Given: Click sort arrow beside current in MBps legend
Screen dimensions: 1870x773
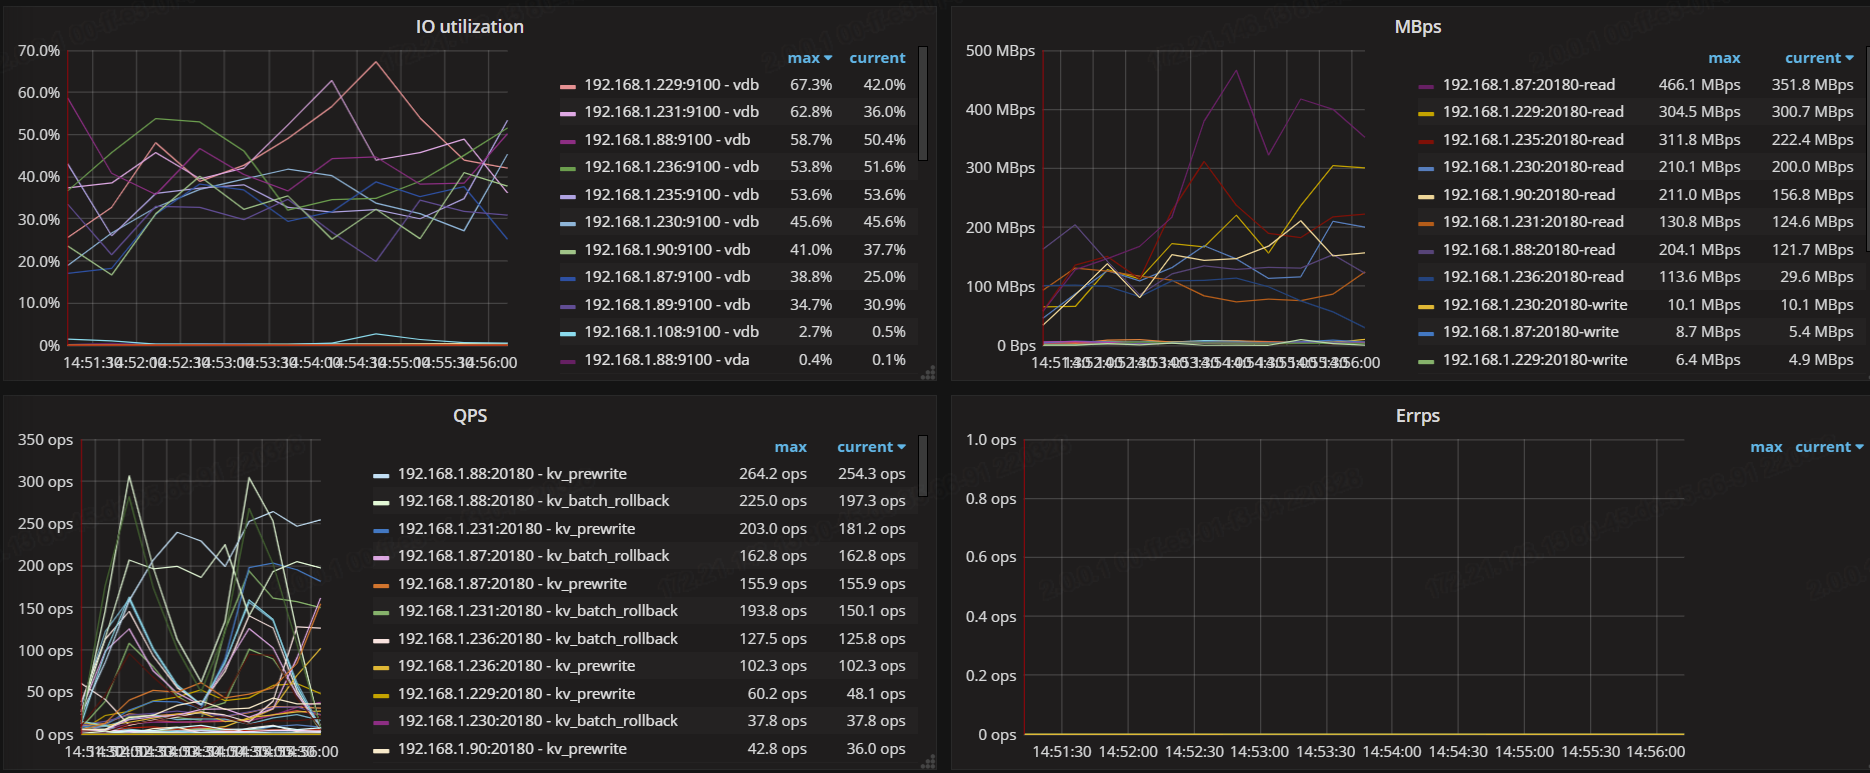Looking at the screenshot, I should point(1849,59).
